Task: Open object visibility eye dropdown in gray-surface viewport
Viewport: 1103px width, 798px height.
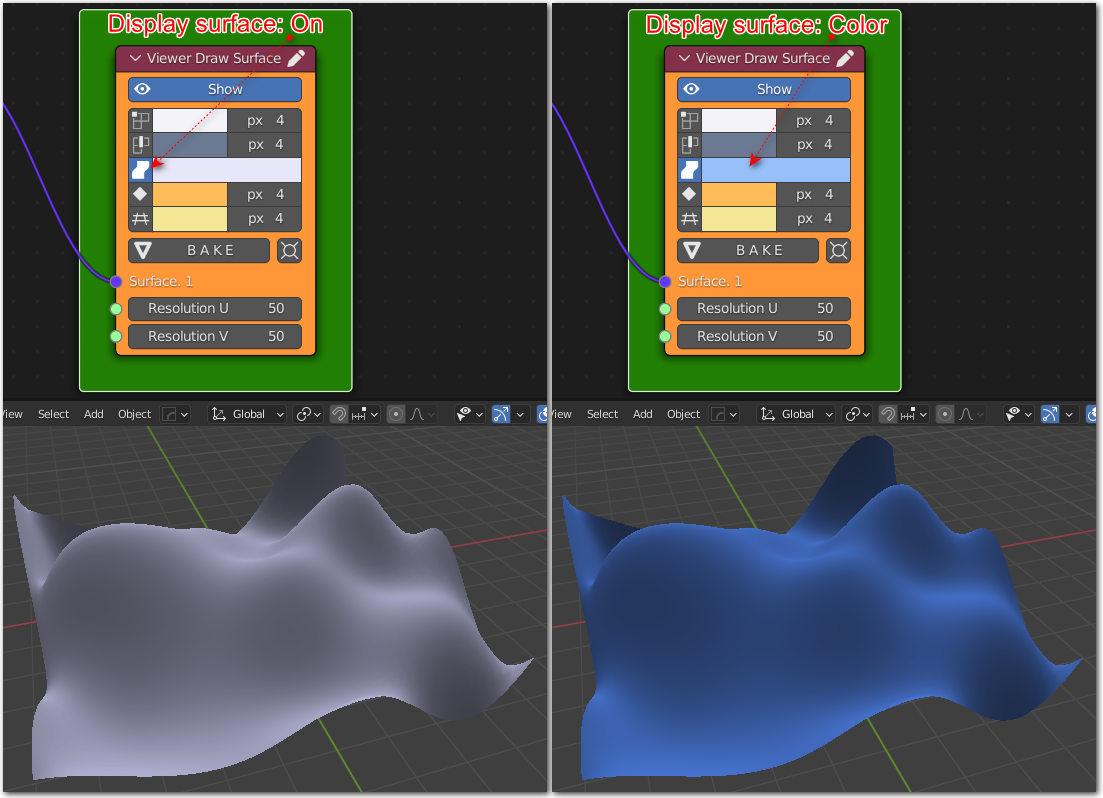Action: [469, 414]
